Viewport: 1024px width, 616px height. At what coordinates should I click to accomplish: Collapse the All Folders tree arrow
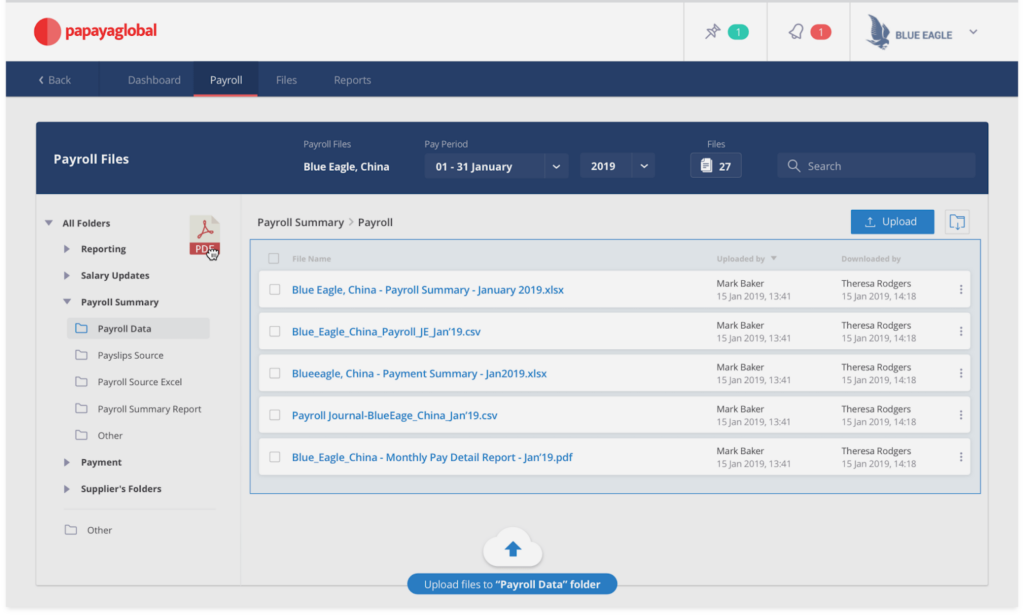[48, 223]
